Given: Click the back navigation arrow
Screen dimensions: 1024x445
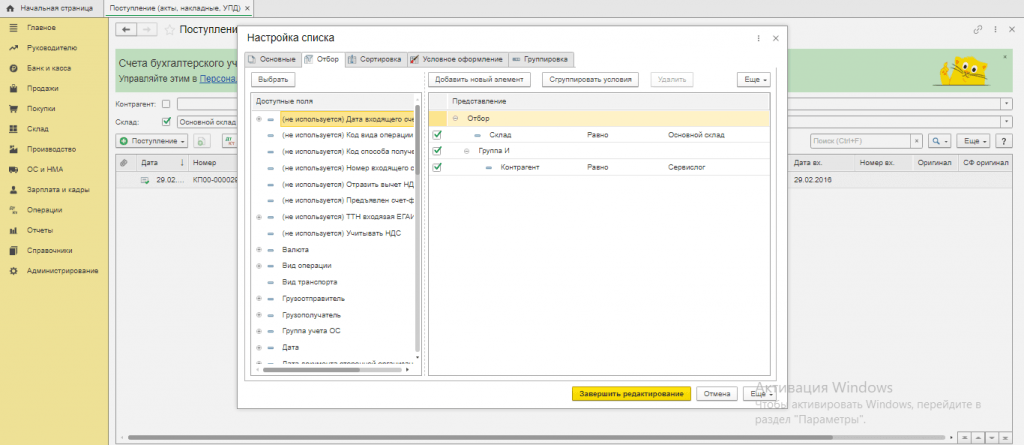Looking at the screenshot, I should pos(127,31).
